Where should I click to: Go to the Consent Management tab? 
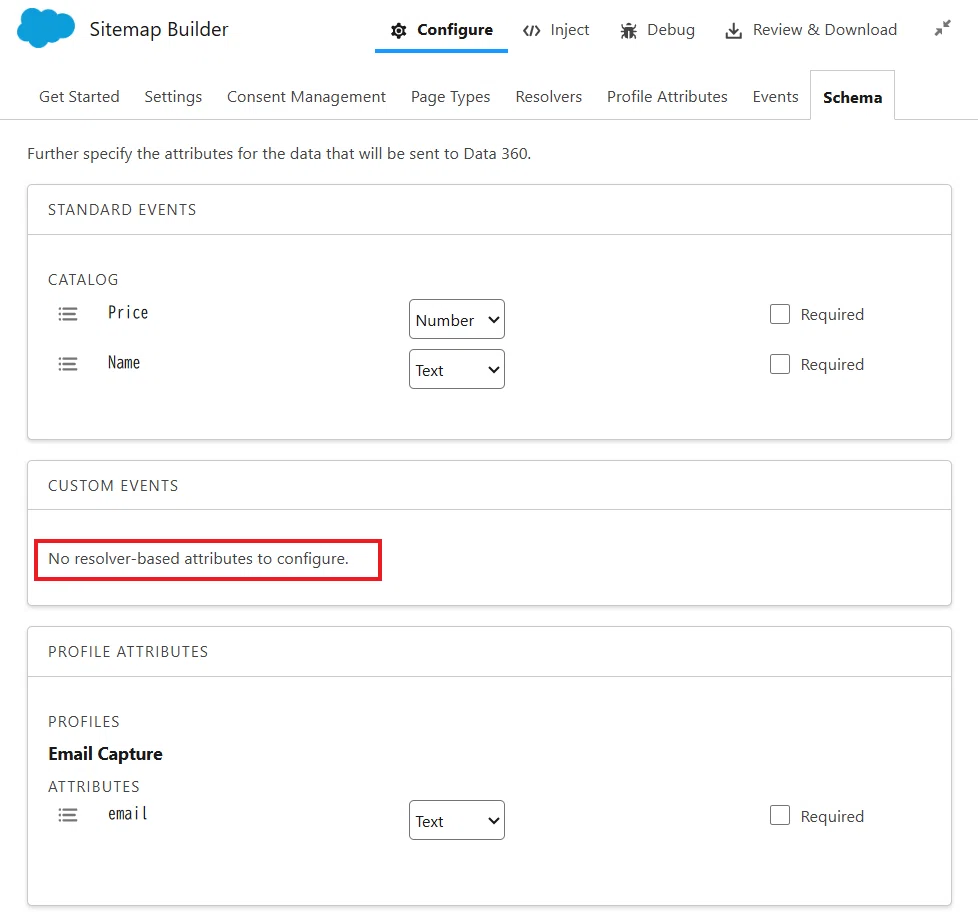306,97
